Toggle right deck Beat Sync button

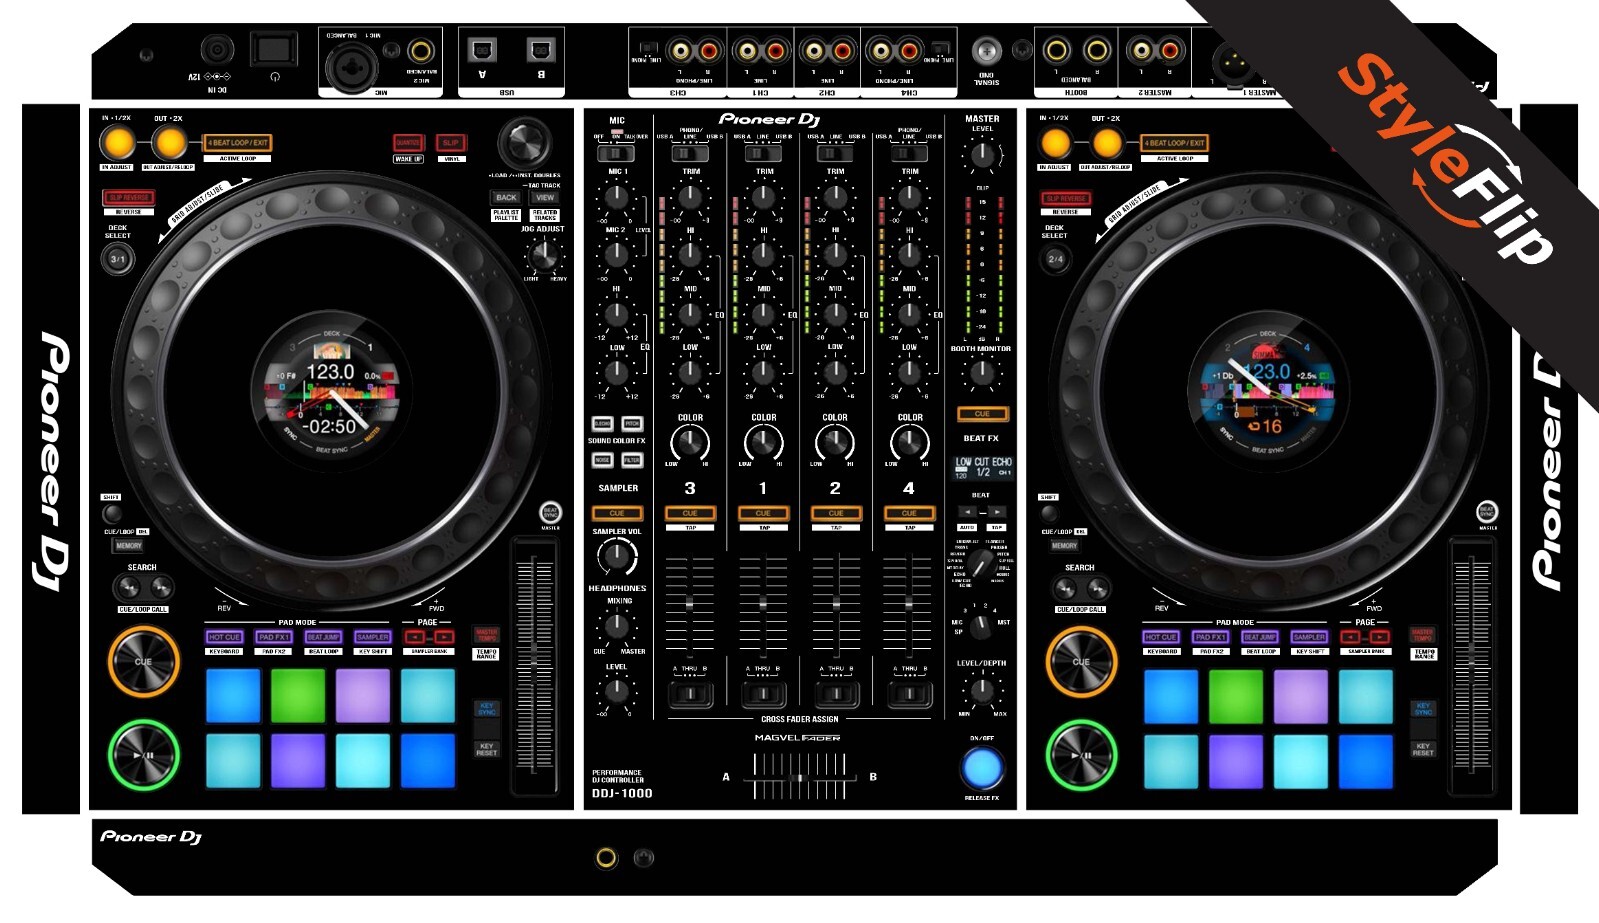(1488, 512)
